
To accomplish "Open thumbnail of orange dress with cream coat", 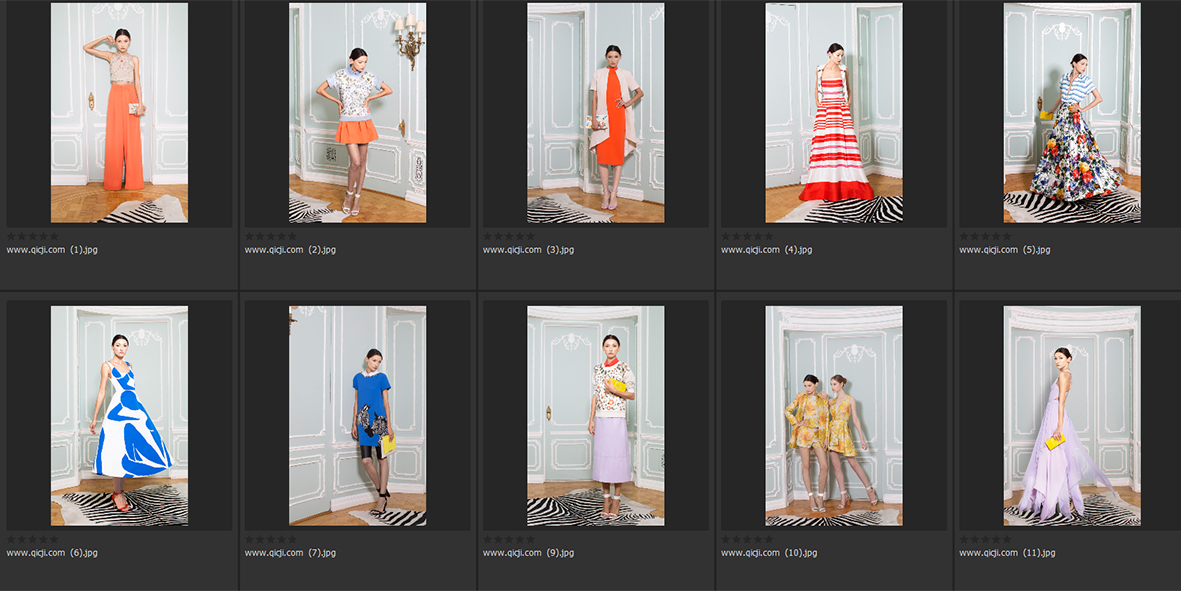I will click(596, 113).
